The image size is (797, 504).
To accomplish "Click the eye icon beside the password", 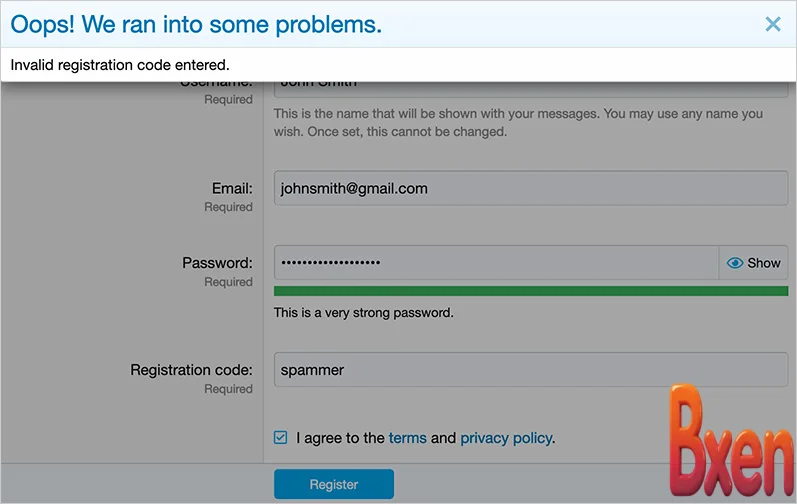I will pos(735,263).
